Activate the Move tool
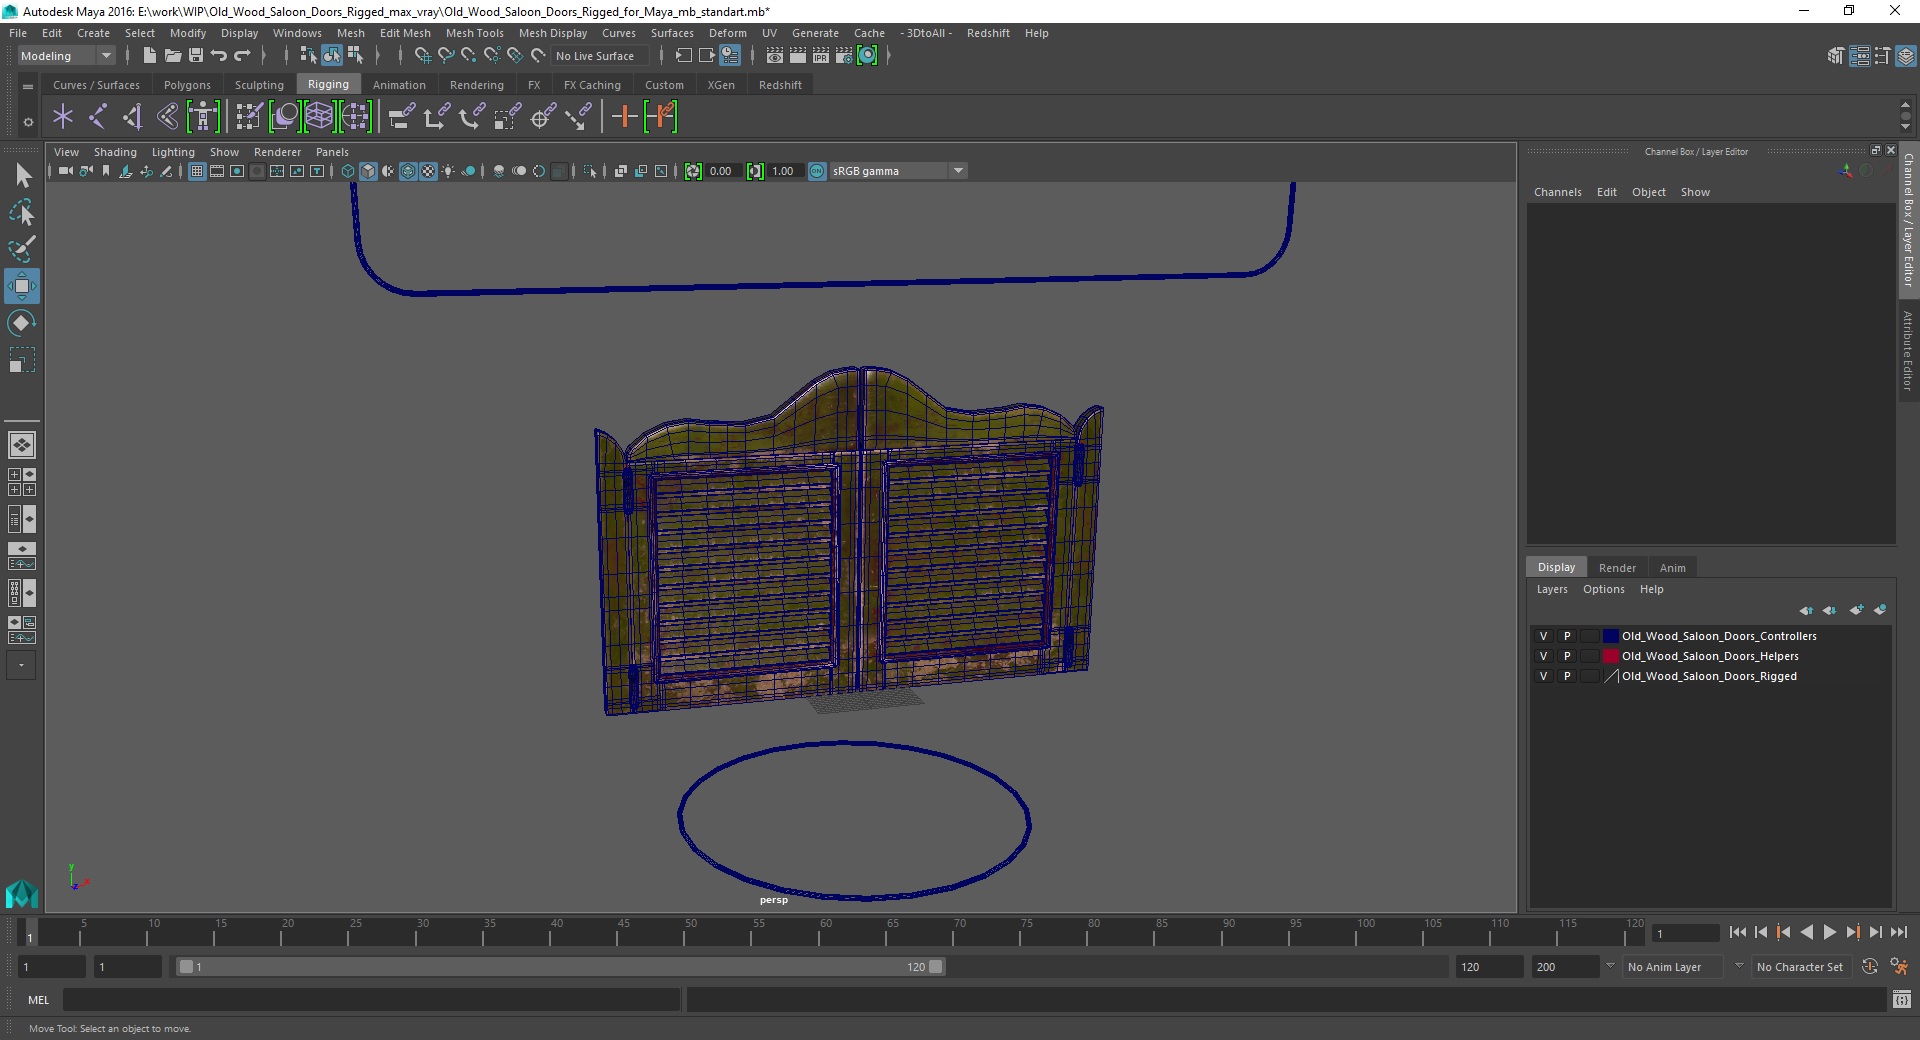Viewport: 1920px width, 1040px height. (22, 286)
